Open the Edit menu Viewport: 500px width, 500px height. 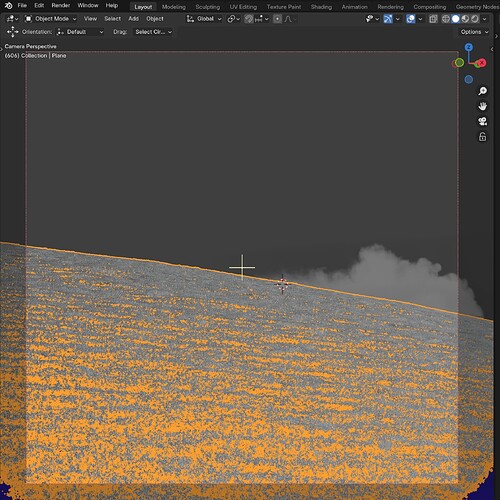(39, 6)
